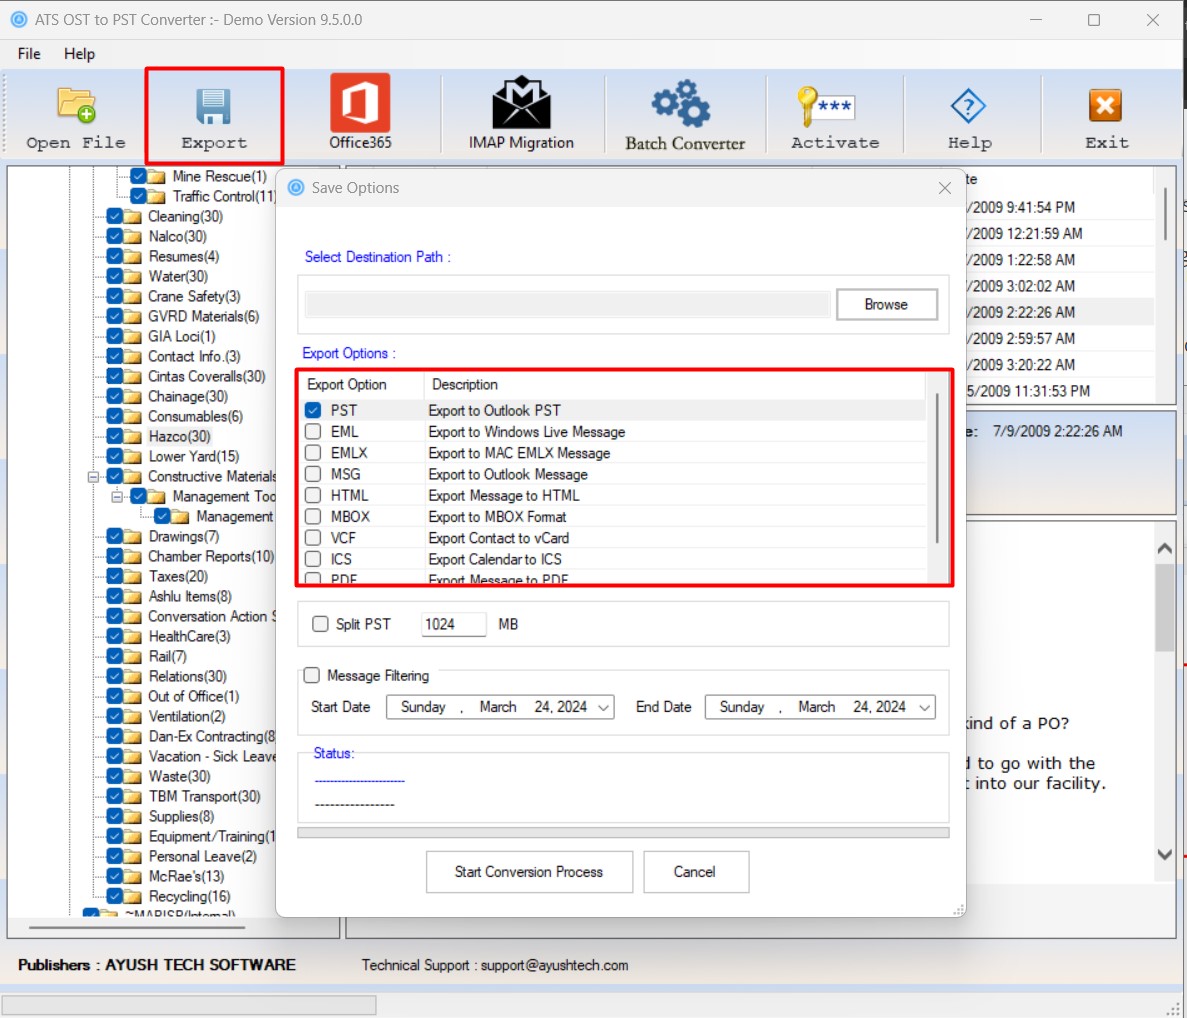
Task: Exit the application via the Exit icon
Action: pos(1106,110)
